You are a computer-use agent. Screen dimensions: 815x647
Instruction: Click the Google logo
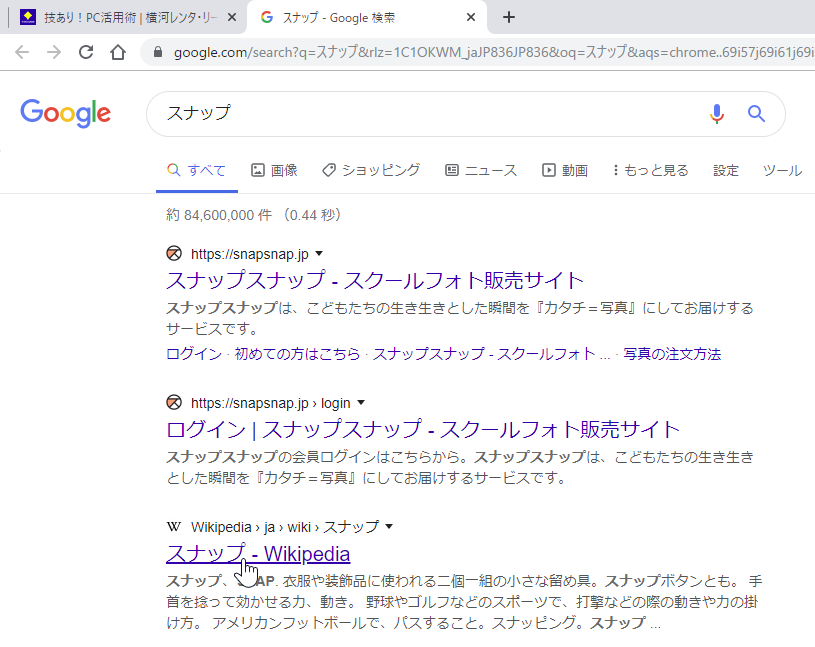pos(65,113)
